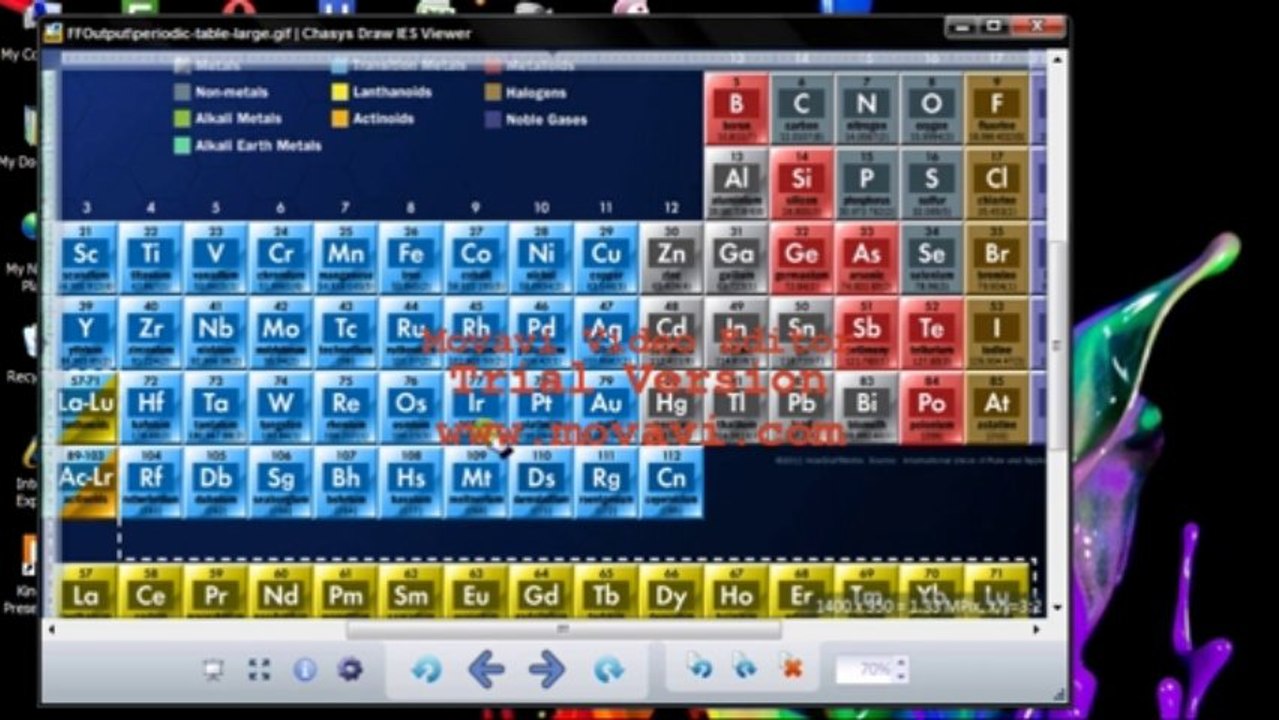Screen dimensions: 1279x720
Task: Click the Antimony element tile Sb
Action: click(866, 333)
